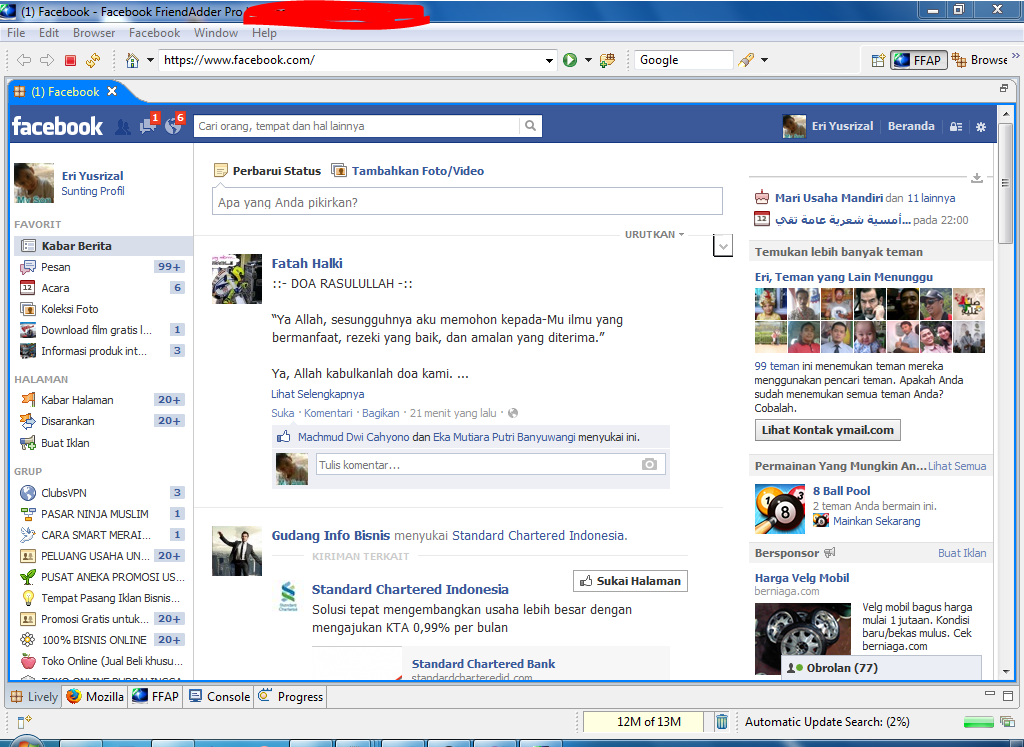Open the Obrolan (77) chat bar
Screen dimensions: 1024x747
(x=881, y=668)
